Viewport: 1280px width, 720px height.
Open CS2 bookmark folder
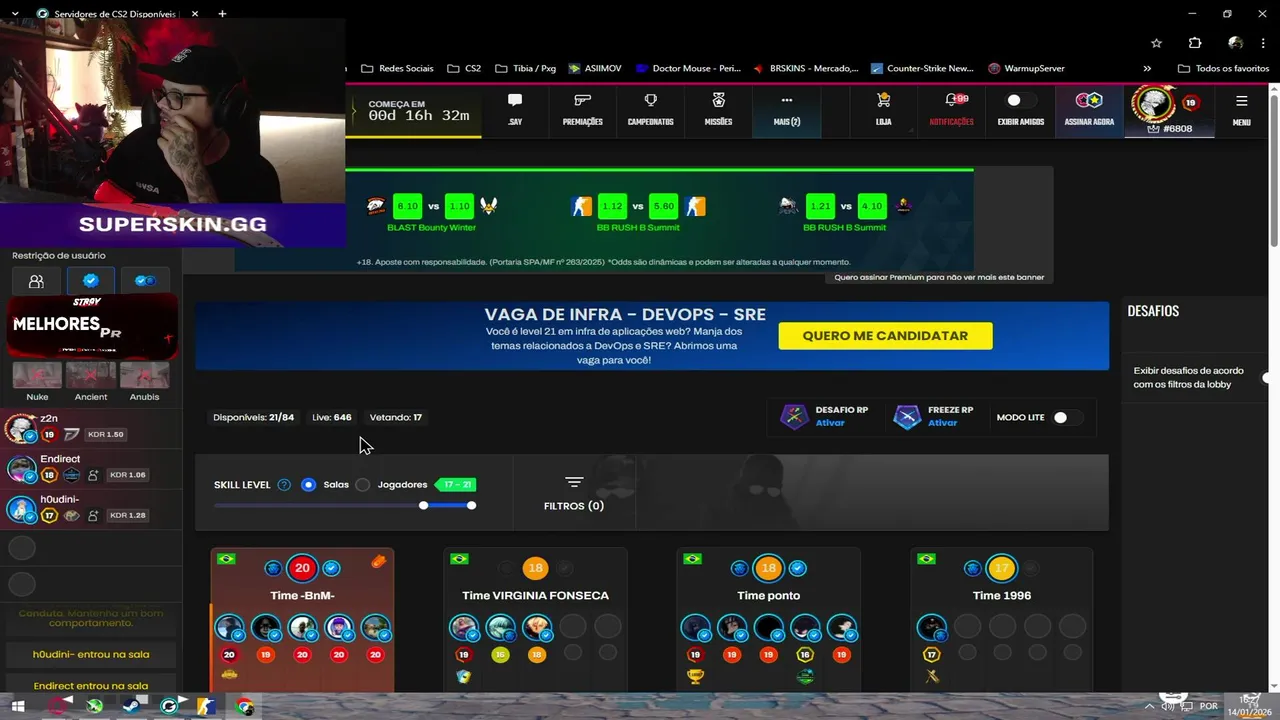pos(464,69)
